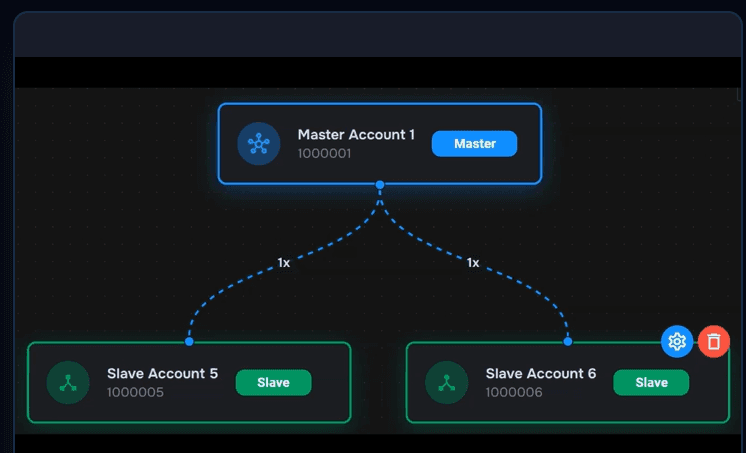Select the 1x multiplier label on left connection

pos(284,263)
